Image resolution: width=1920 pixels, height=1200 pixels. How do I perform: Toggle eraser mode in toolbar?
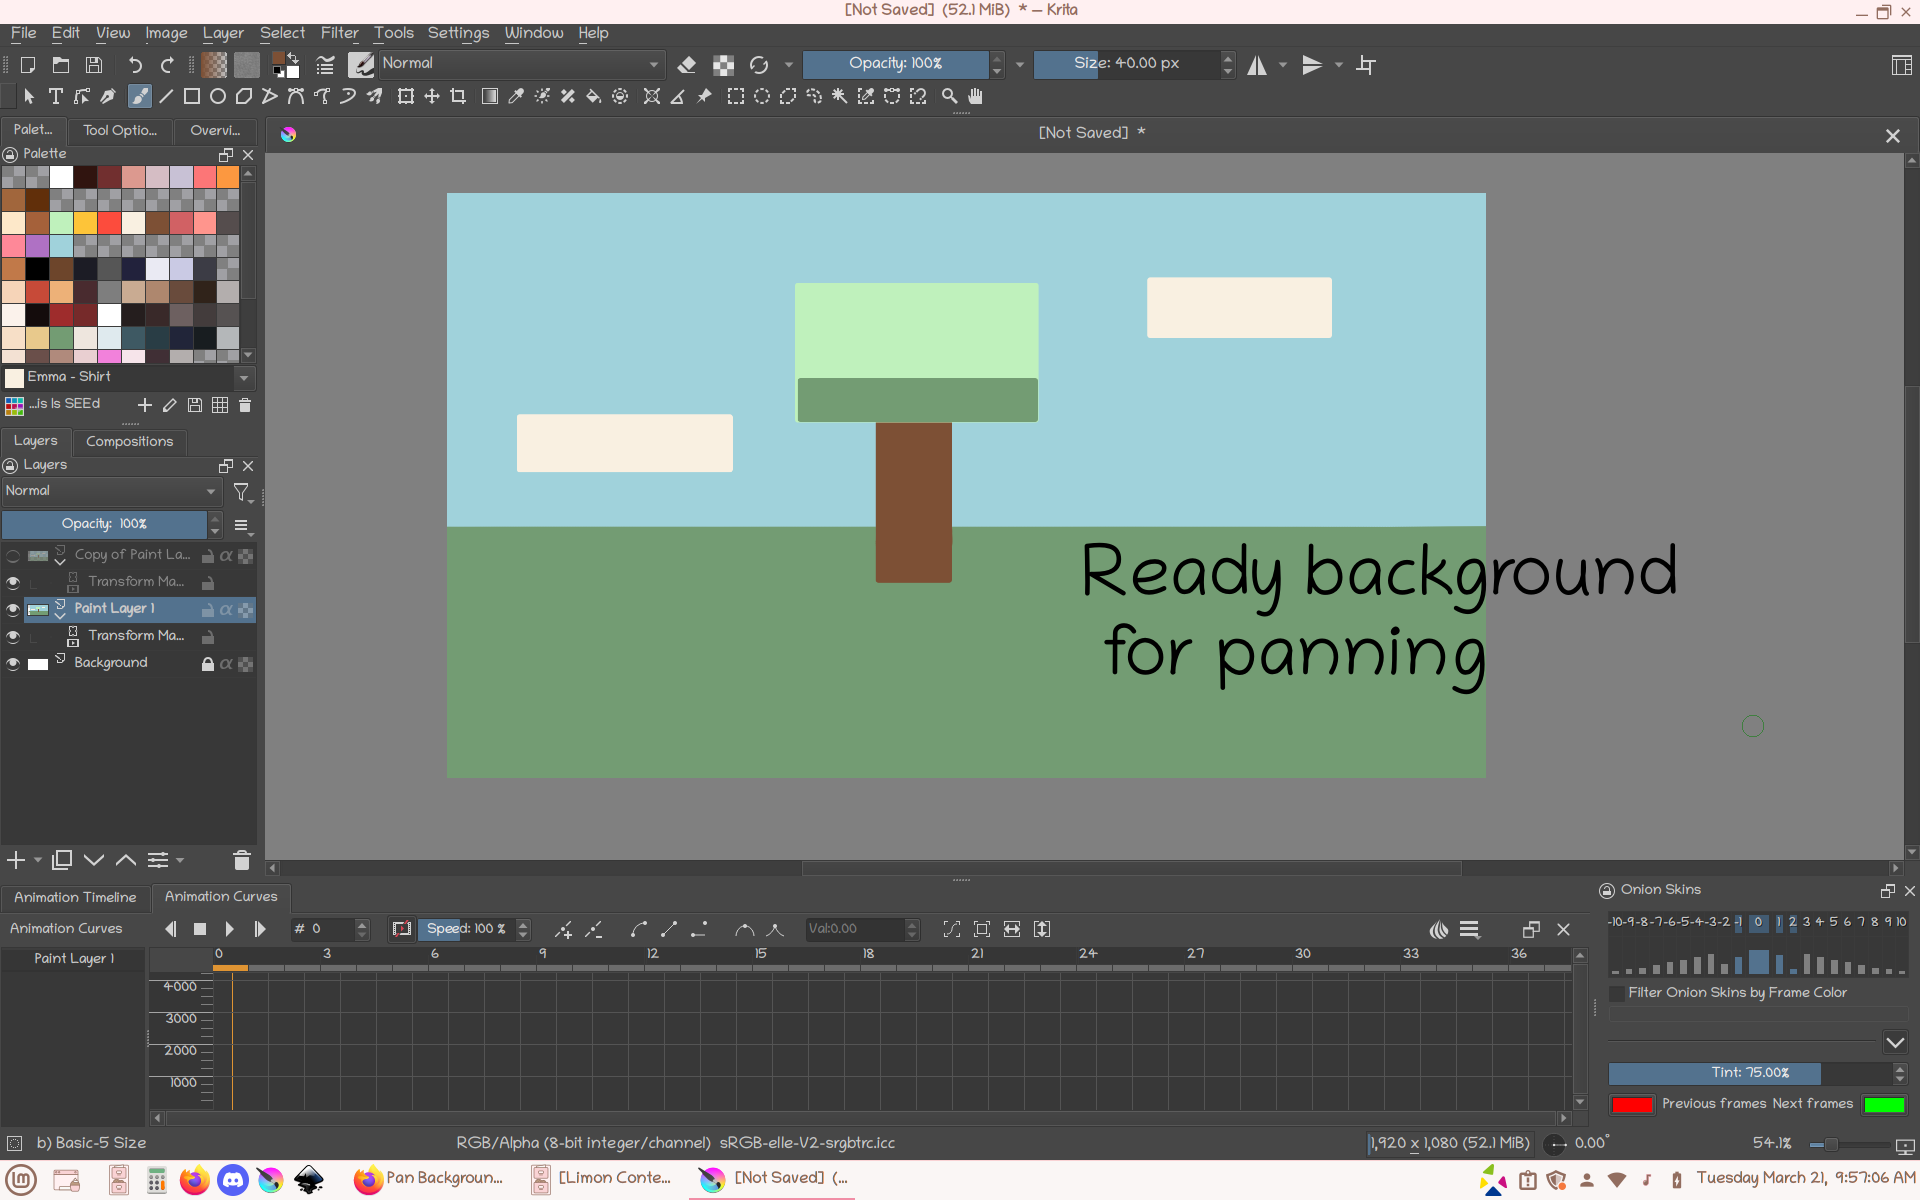click(x=686, y=65)
